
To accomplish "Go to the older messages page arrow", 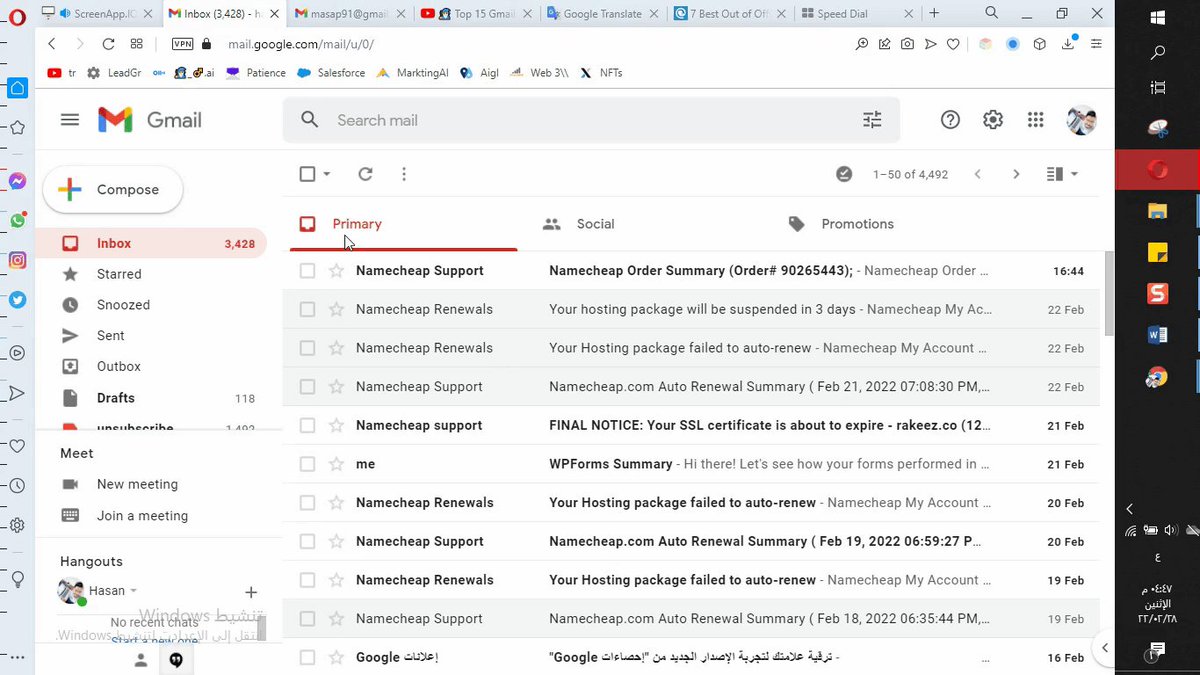I will (x=1016, y=174).
